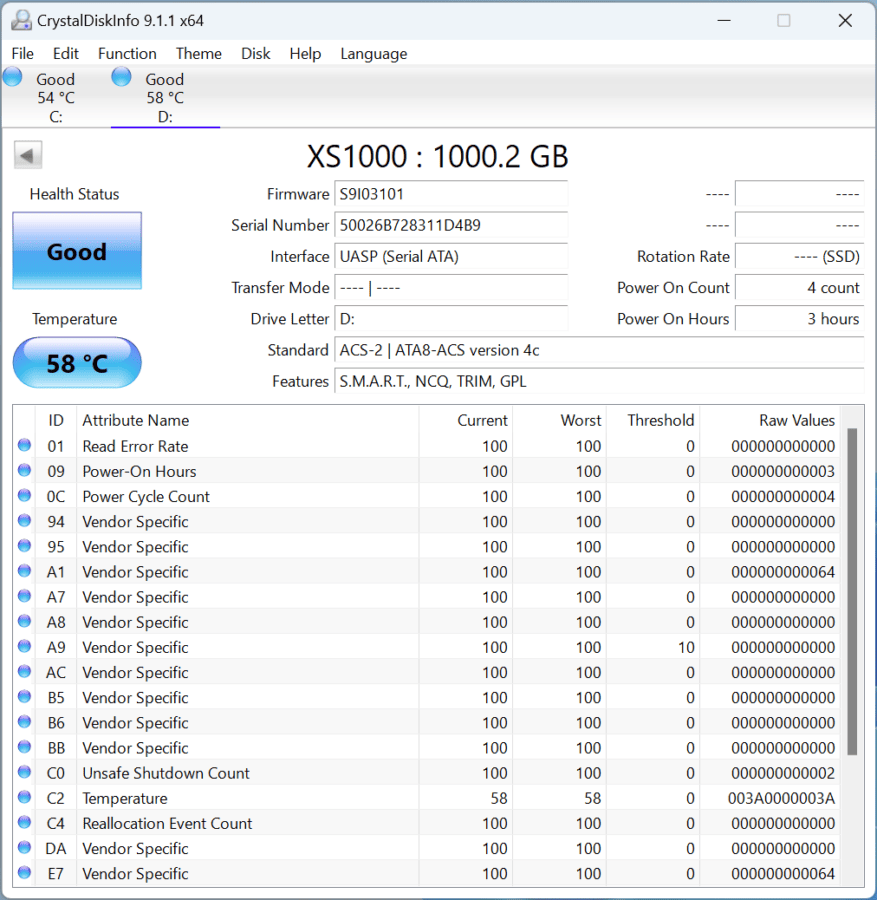The width and height of the screenshot is (877, 900).
Task: Click the Health Status label
Action: (75, 194)
